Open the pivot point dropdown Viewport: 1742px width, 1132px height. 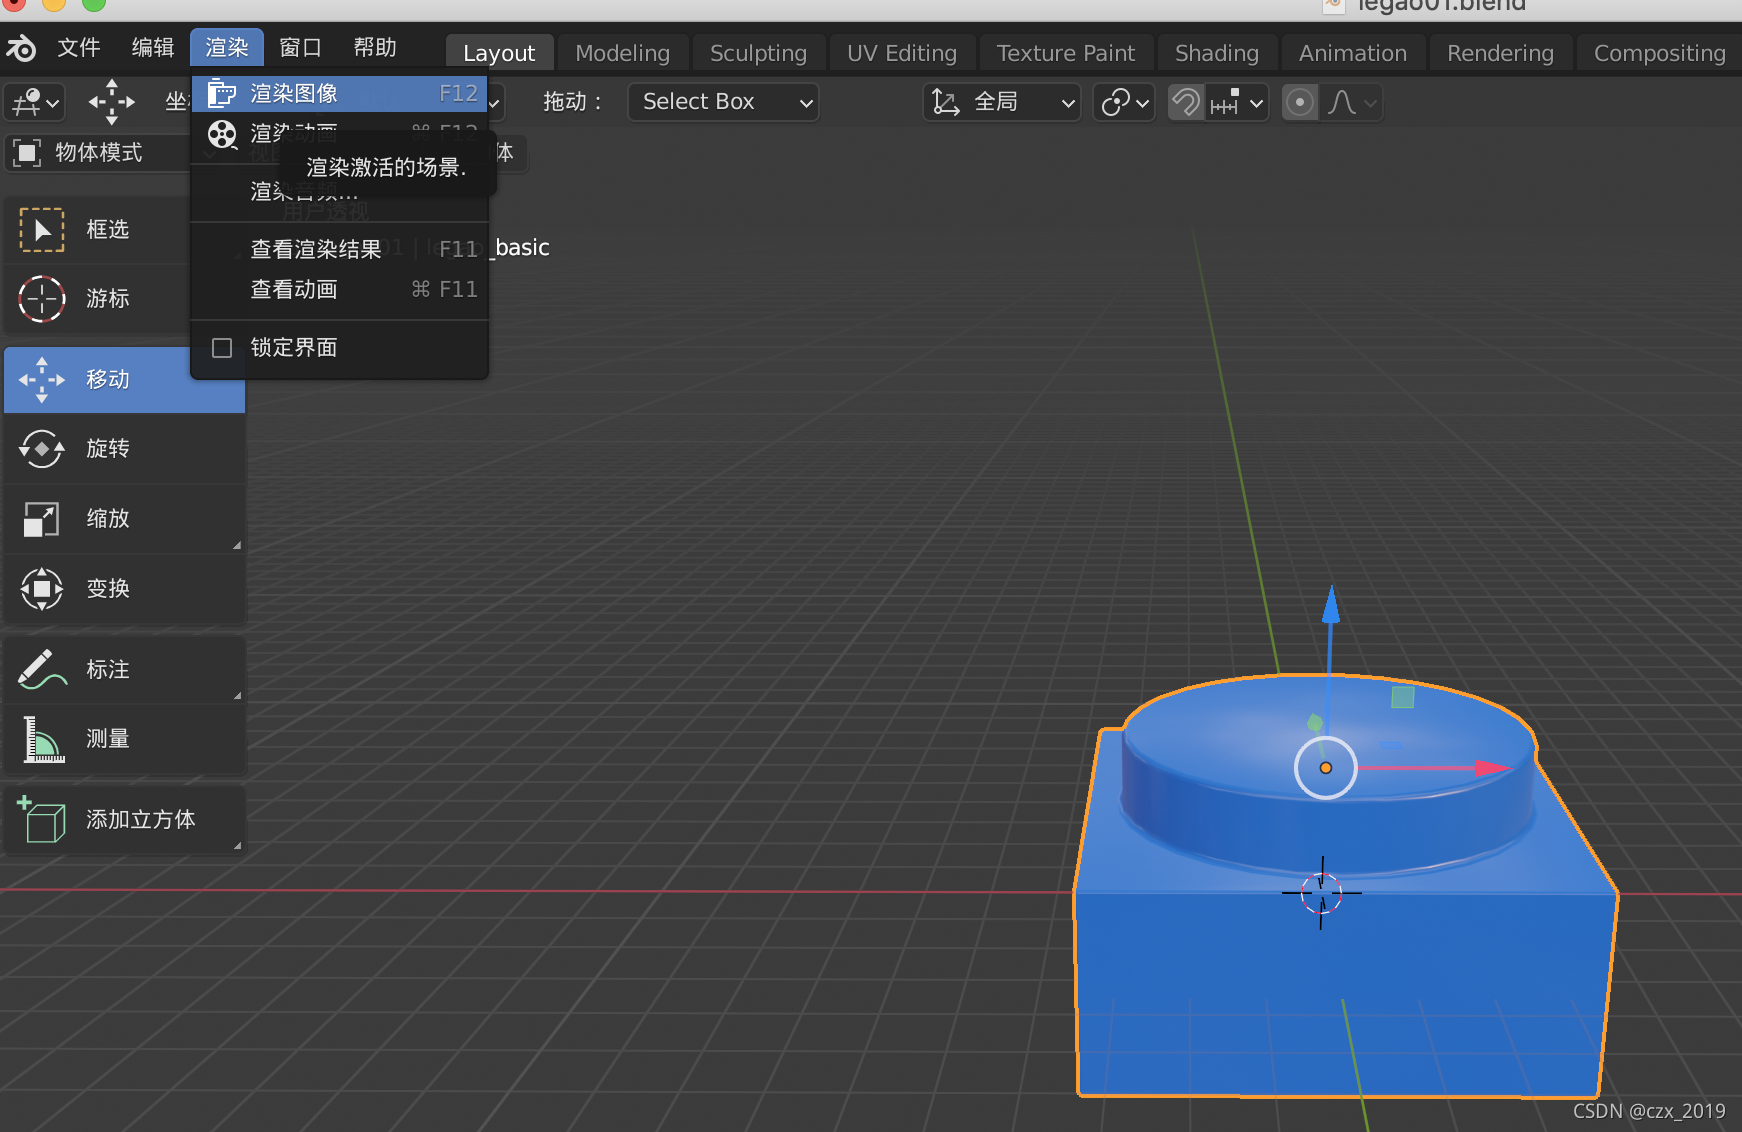1124,102
